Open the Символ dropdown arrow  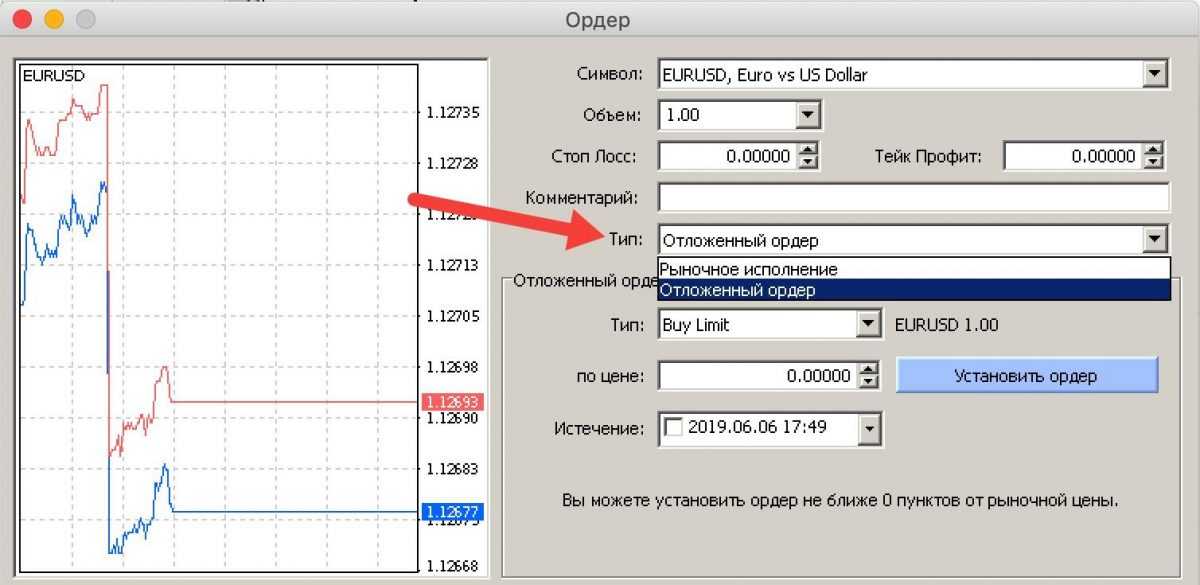[x=1156, y=74]
